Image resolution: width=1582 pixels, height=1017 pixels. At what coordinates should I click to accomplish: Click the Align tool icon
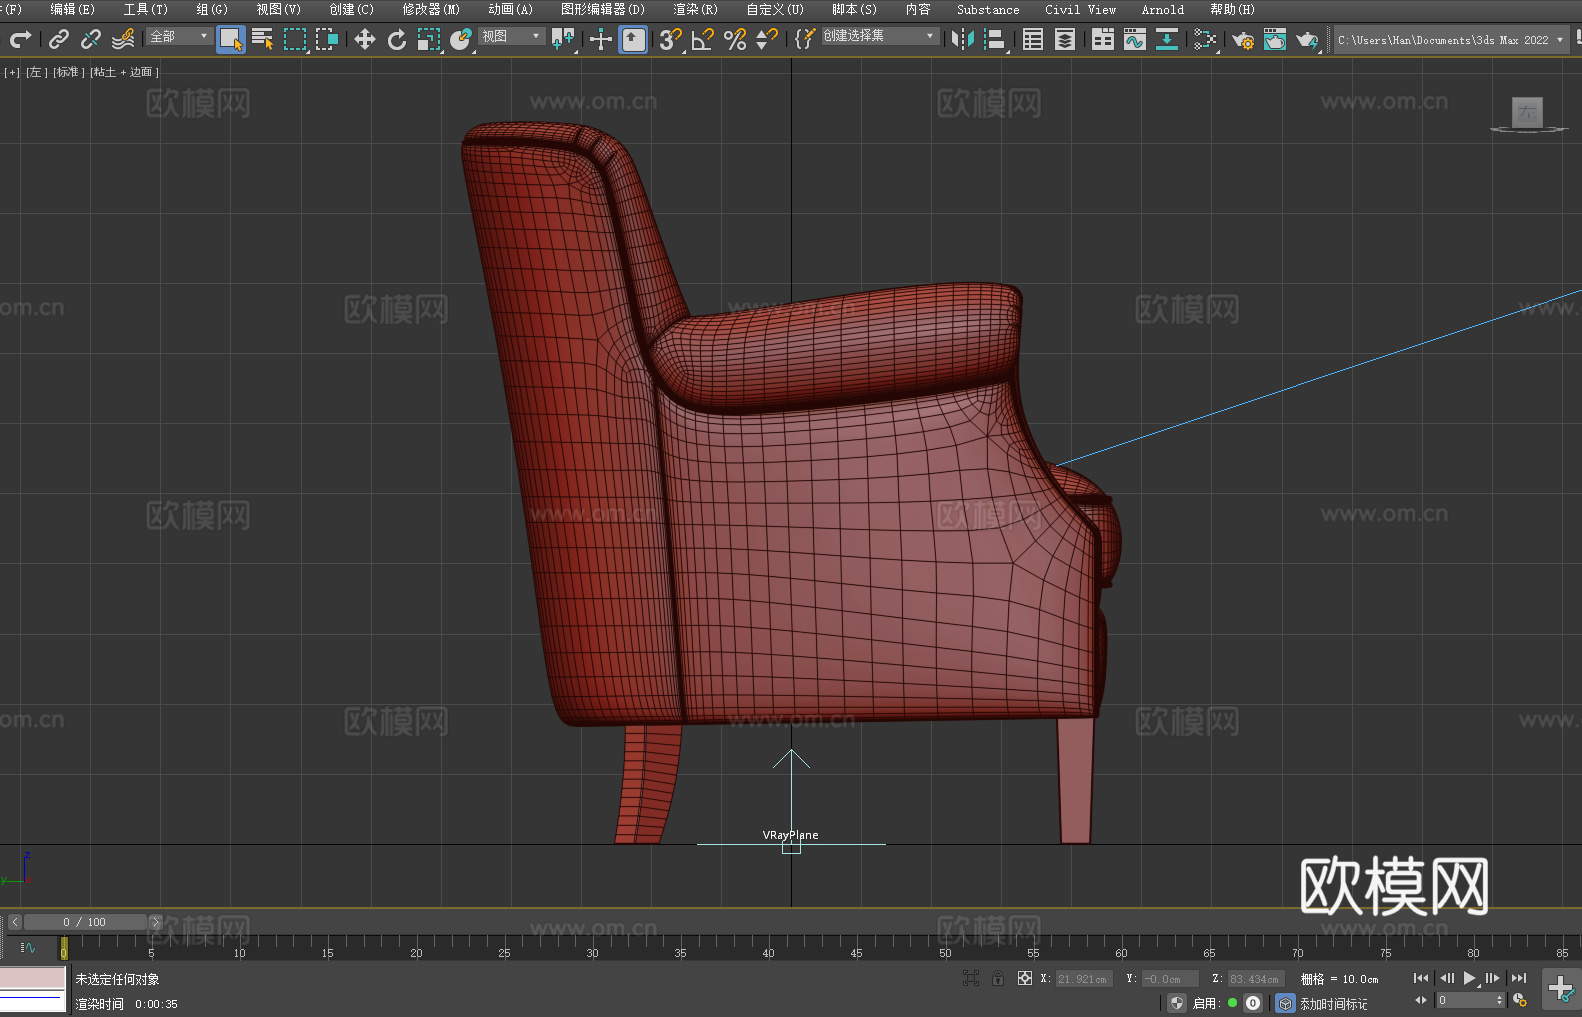[995, 39]
